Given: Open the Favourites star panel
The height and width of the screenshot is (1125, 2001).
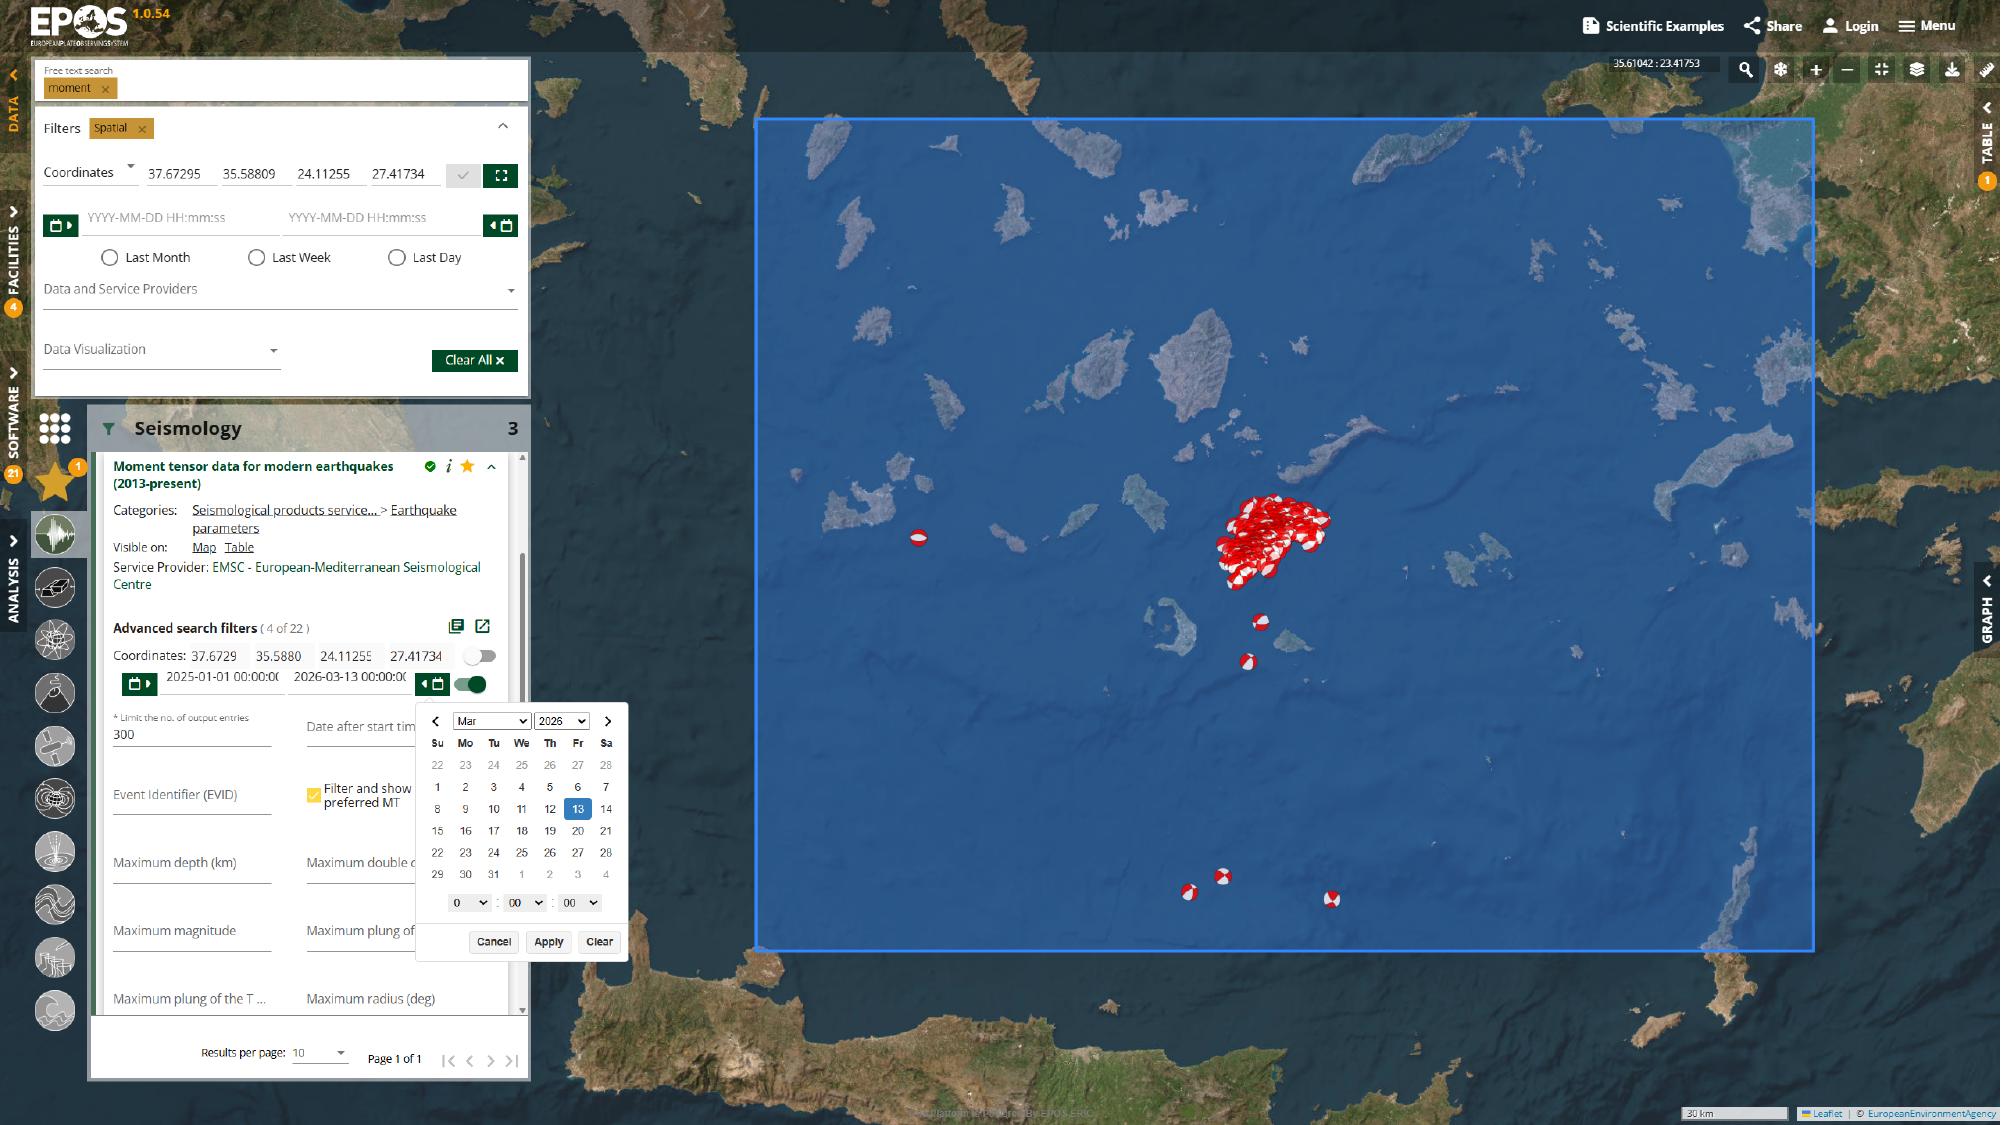Looking at the screenshot, I should click(x=55, y=482).
